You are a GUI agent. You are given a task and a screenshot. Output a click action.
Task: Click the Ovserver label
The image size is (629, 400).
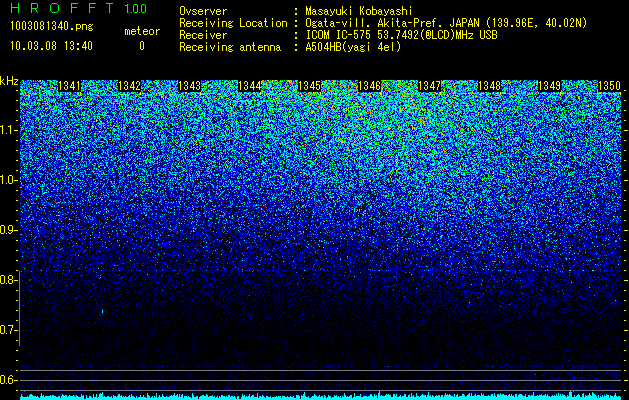pos(203,11)
